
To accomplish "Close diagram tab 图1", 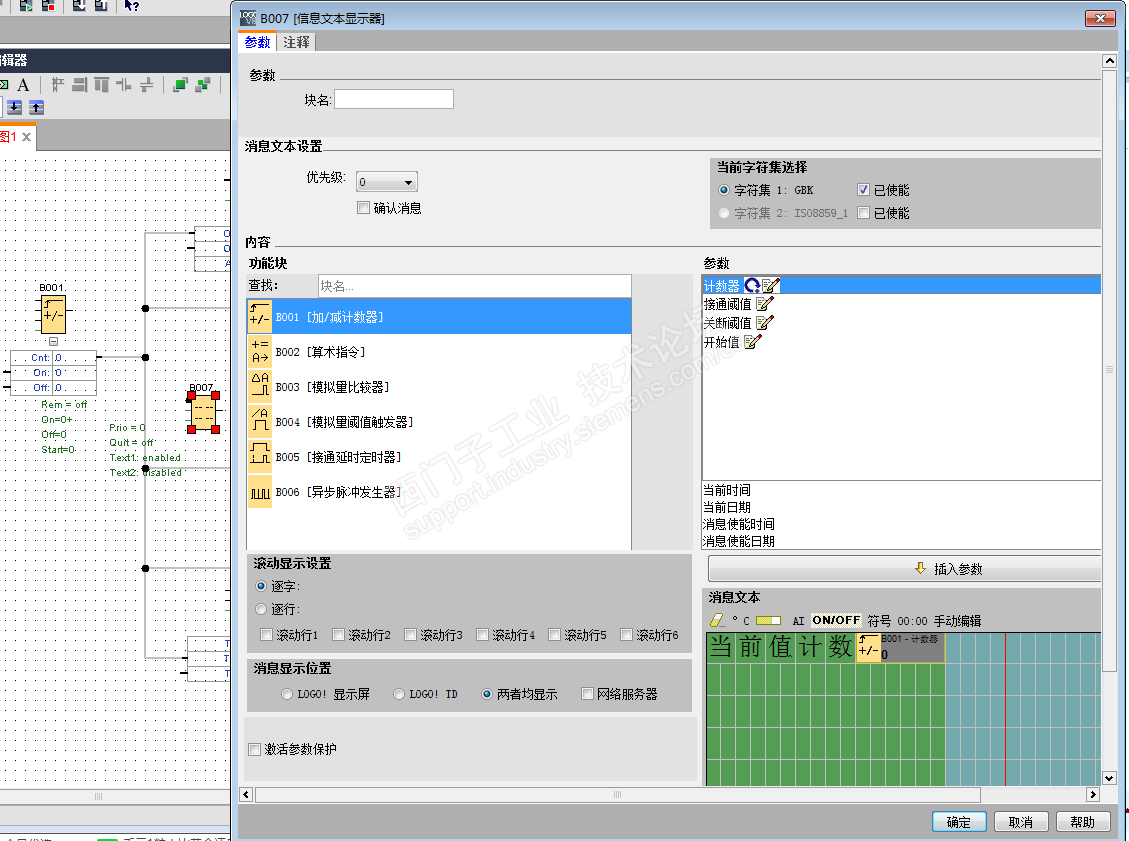I will coord(27,137).
